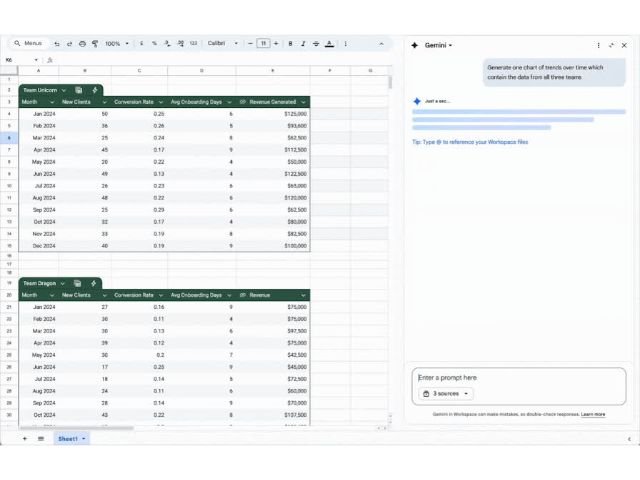Click Team Dragon table view icon
Viewport: 640px width, 480px height.
[78, 283]
